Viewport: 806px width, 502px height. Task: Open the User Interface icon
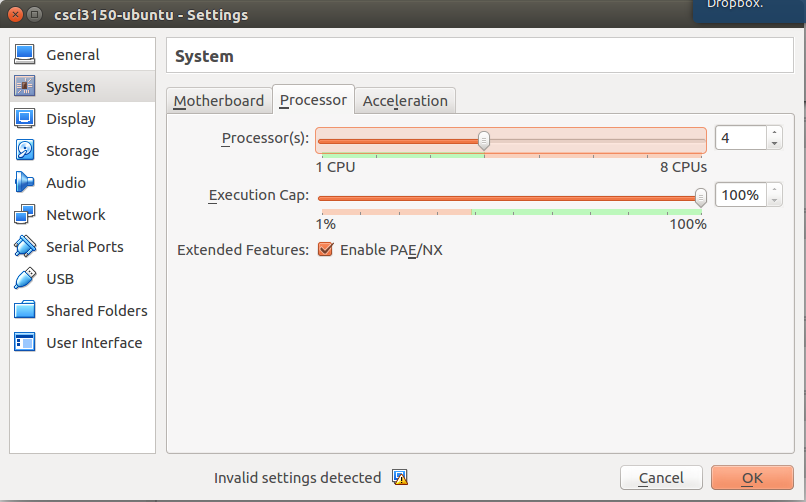point(25,343)
